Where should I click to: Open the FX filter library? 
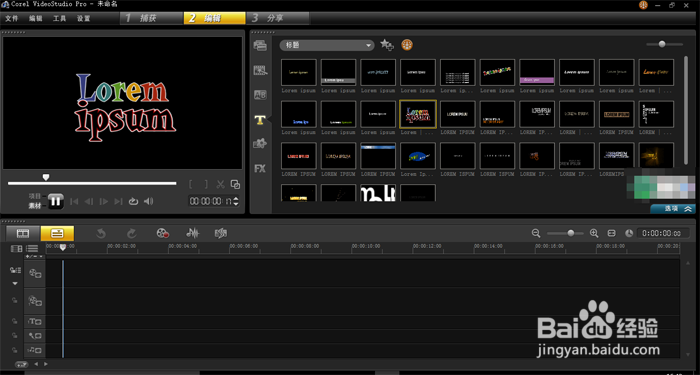click(x=260, y=168)
